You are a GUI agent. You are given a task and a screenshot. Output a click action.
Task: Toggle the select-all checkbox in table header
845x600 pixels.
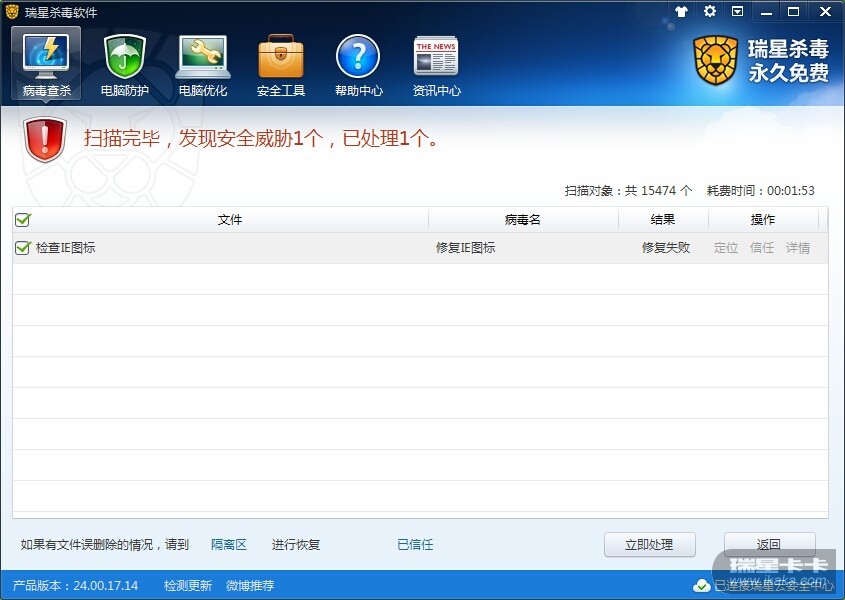(x=23, y=219)
